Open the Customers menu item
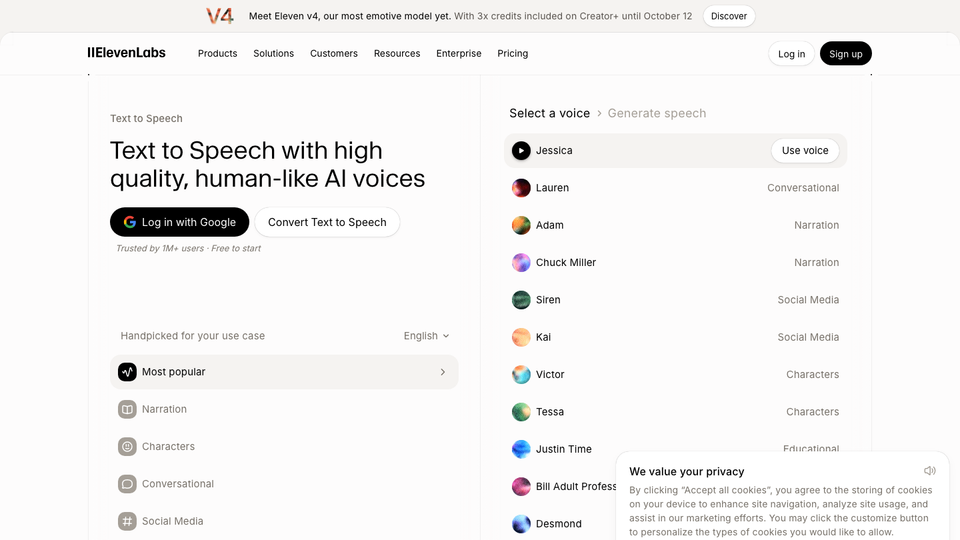The width and height of the screenshot is (960, 540). coord(334,54)
